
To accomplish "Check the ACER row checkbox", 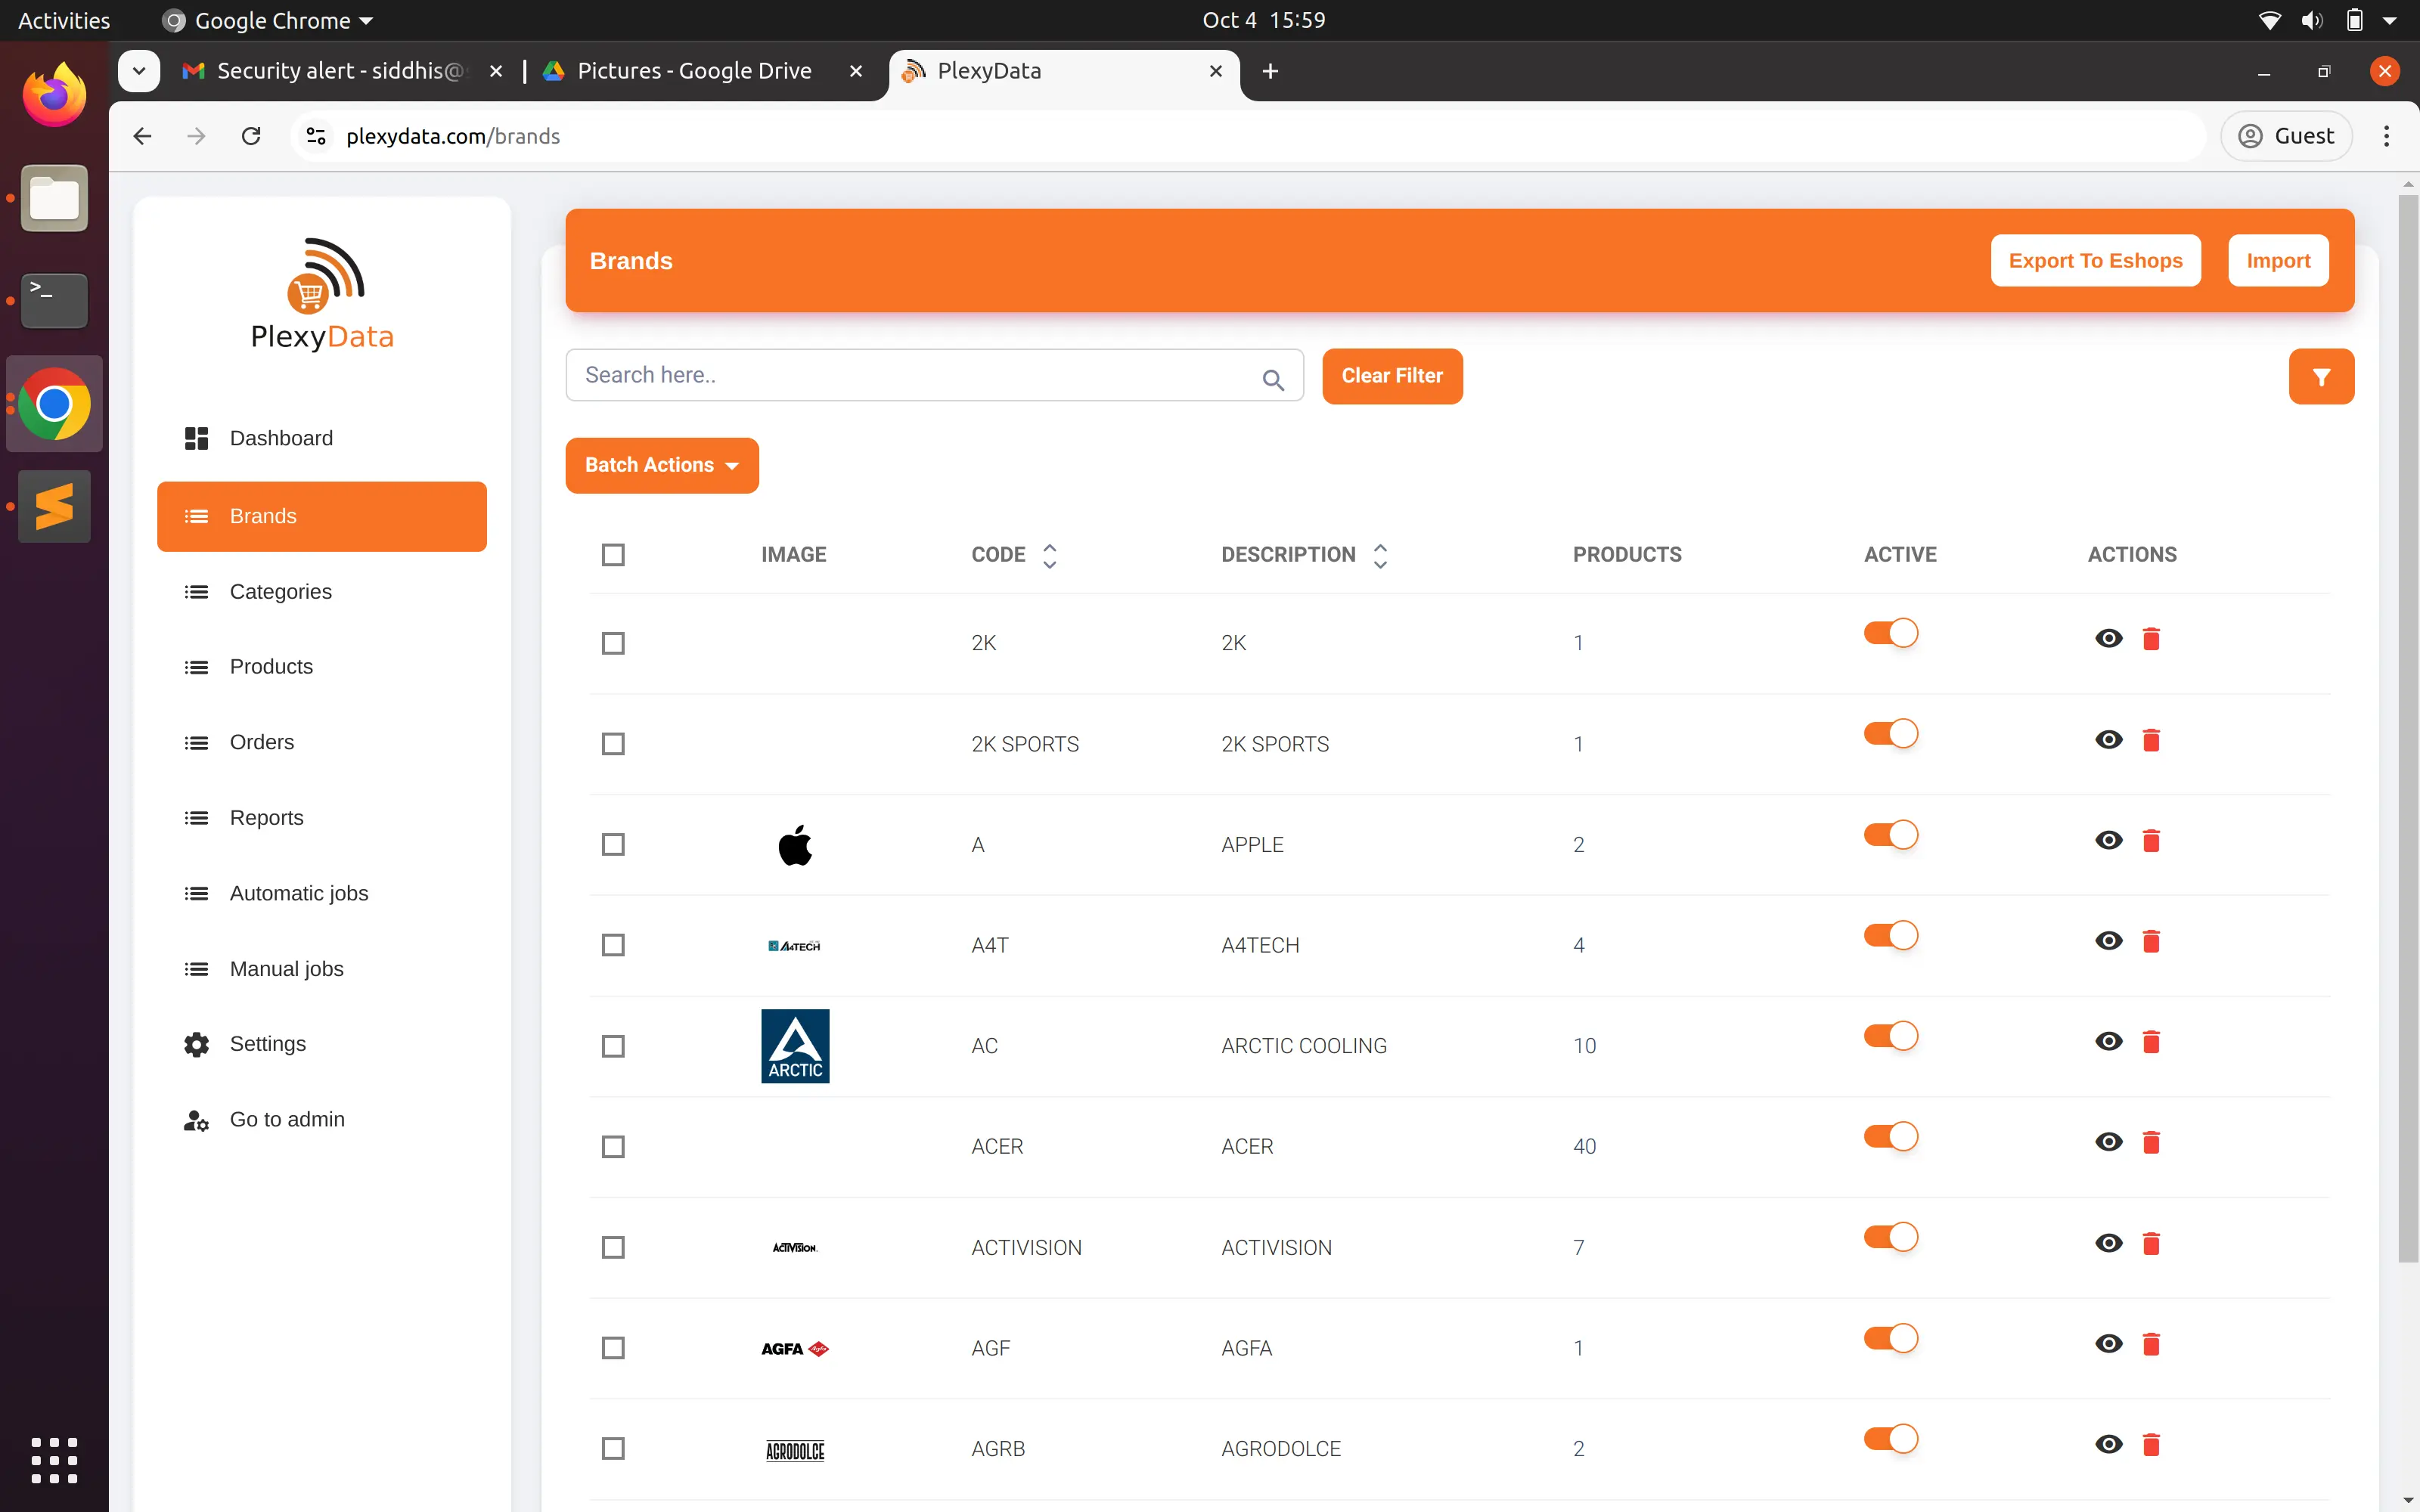I will pyautogui.click(x=613, y=1146).
